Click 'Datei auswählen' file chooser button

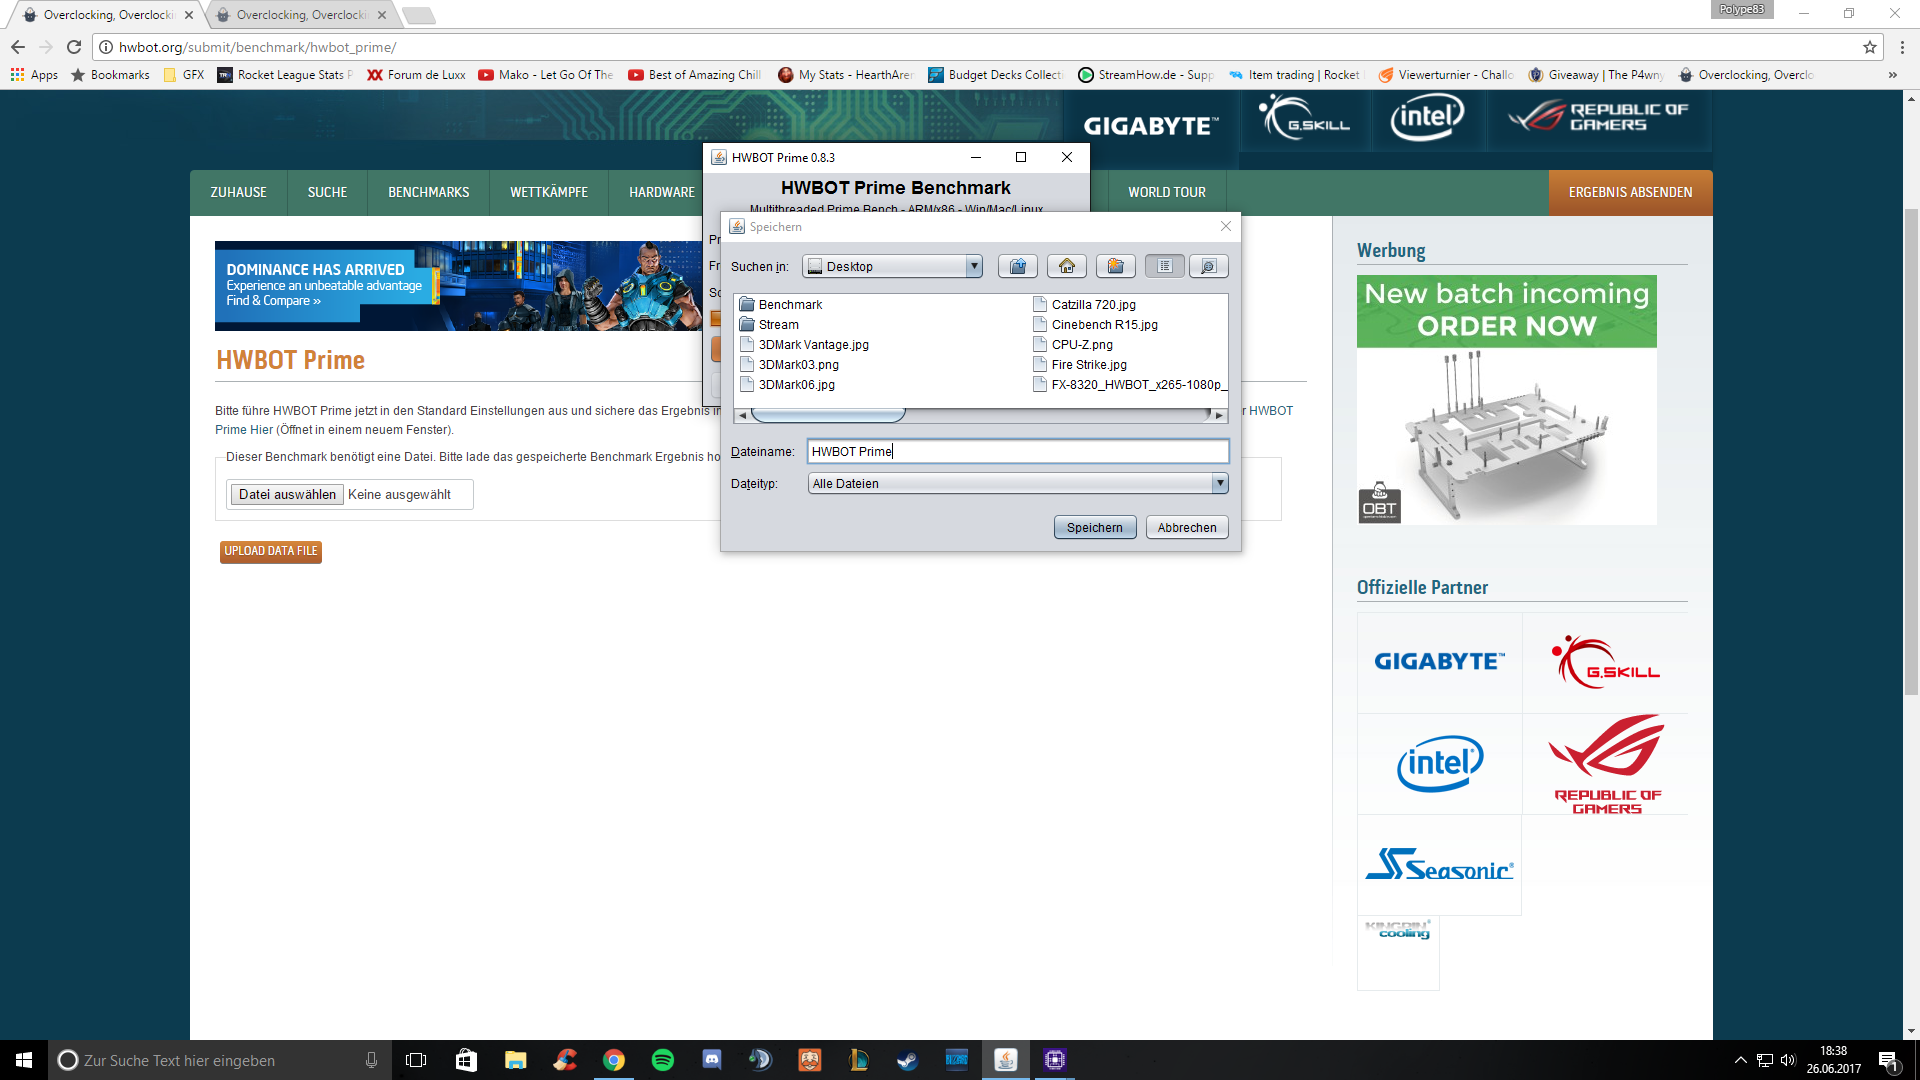pyautogui.click(x=287, y=494)
